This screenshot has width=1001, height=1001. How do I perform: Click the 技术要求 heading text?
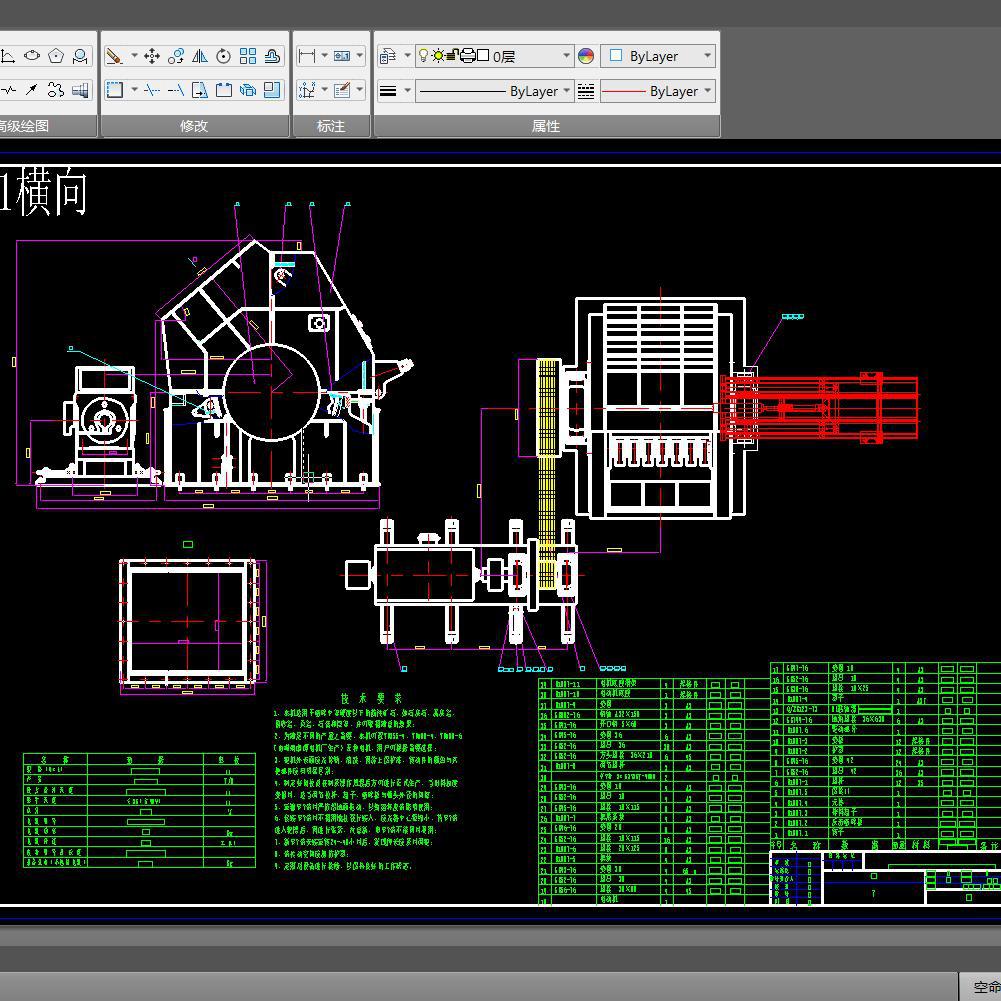point(372,698)
